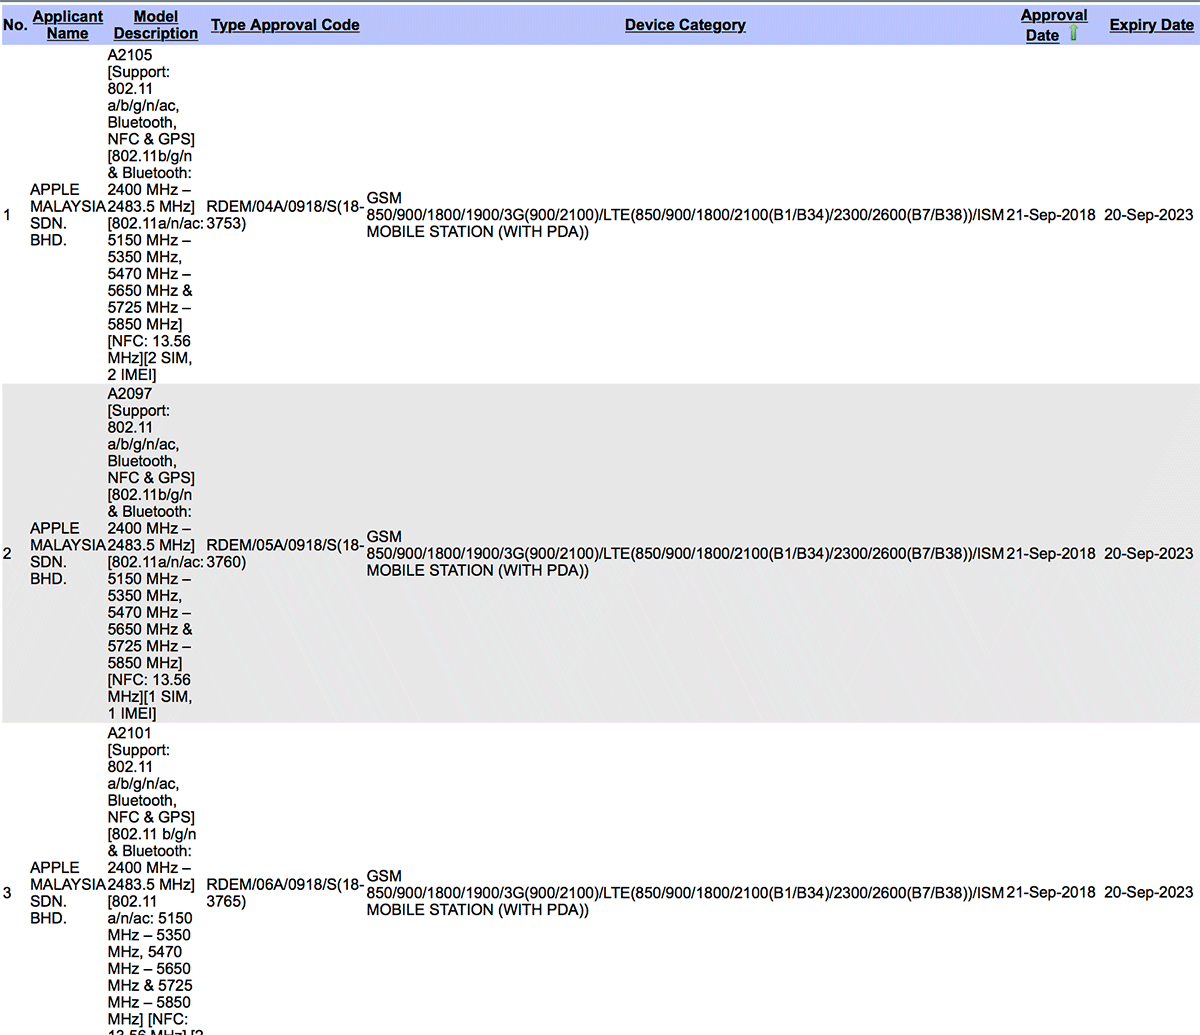Click the A2097 model description text
1200x1035 pixels.
130,394
